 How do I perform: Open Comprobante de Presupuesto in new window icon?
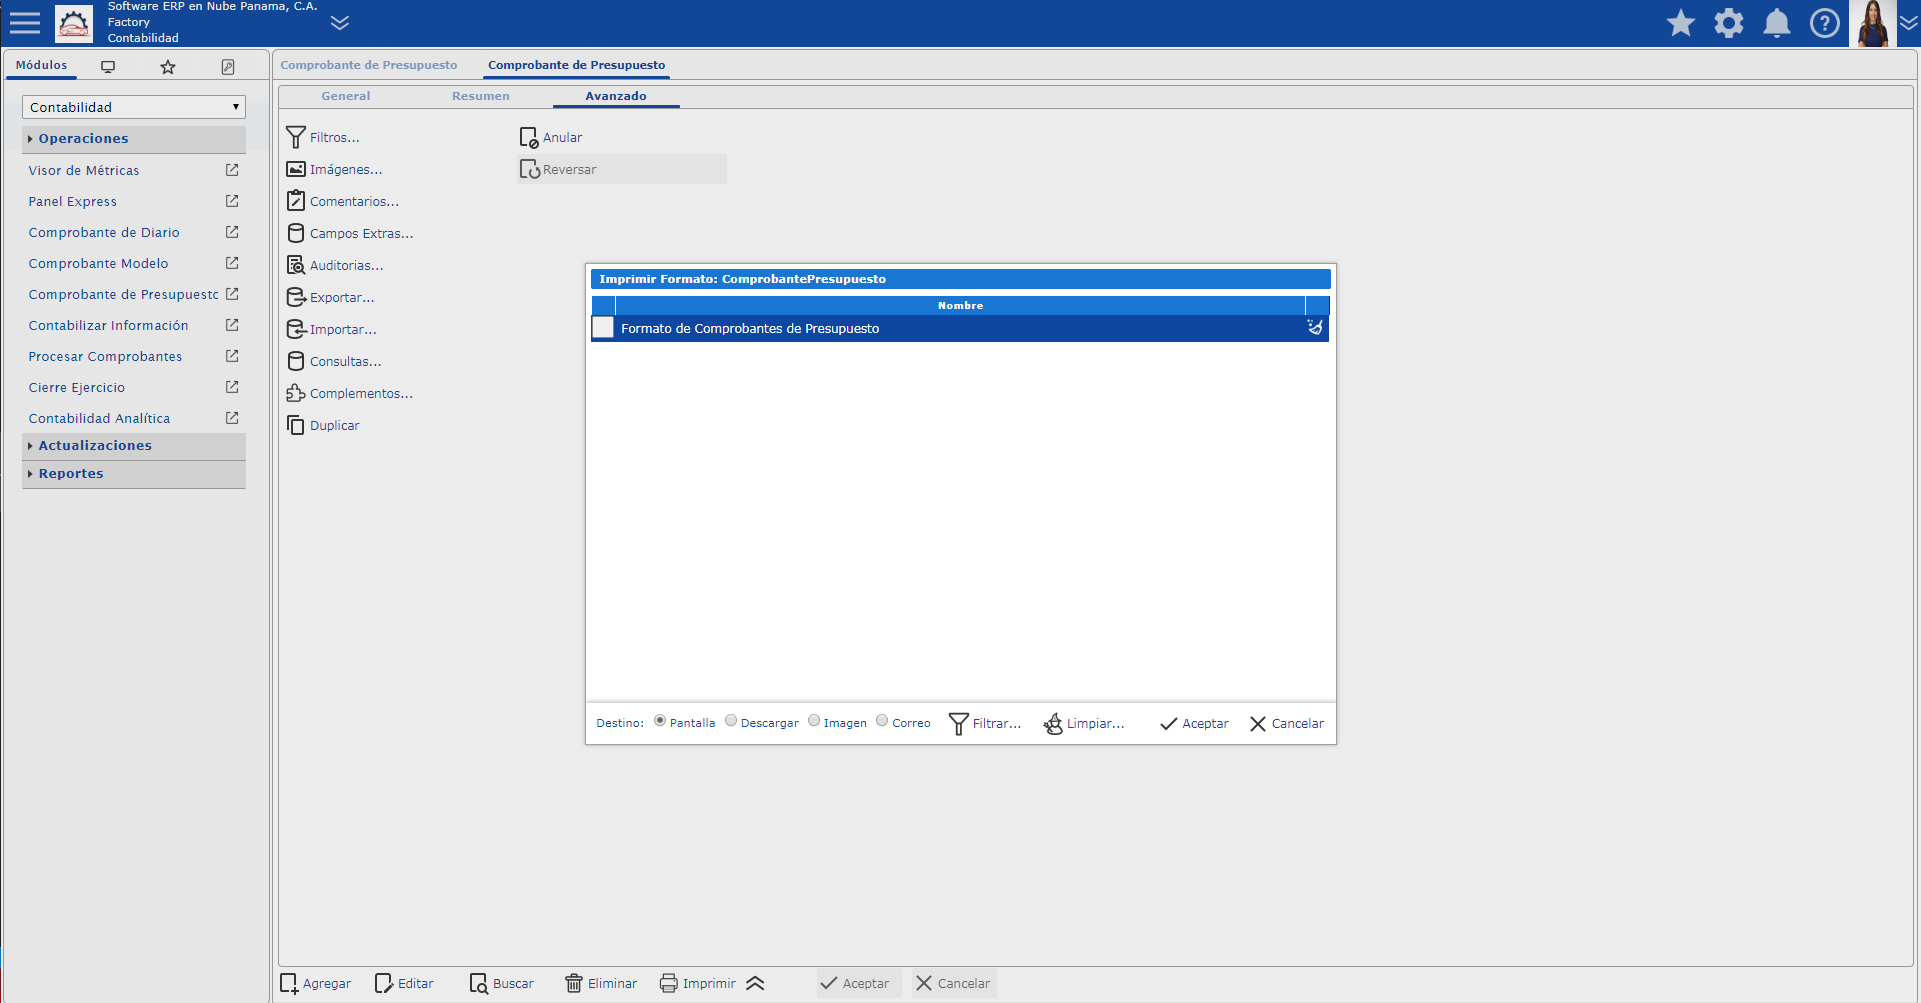[x=232, y=294]
